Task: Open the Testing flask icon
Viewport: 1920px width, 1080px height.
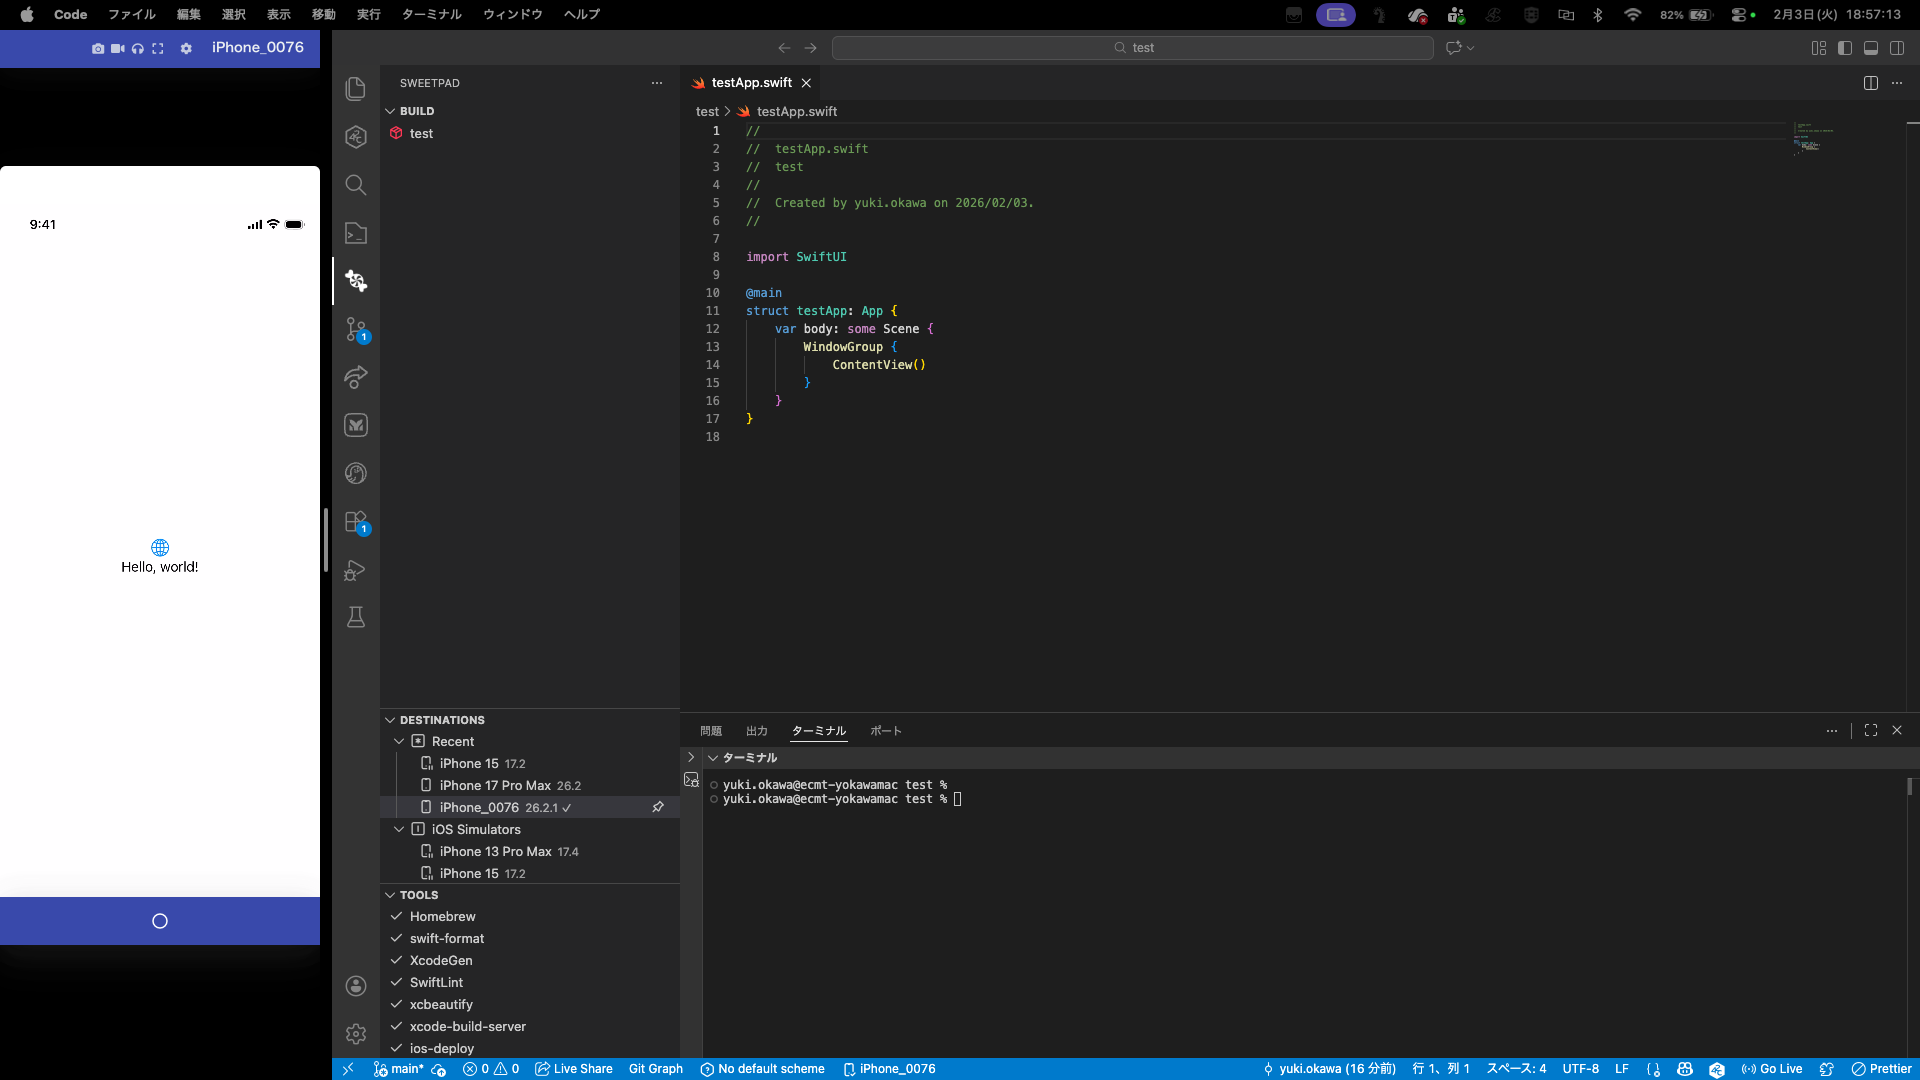Action: click(x=356, y=617)
